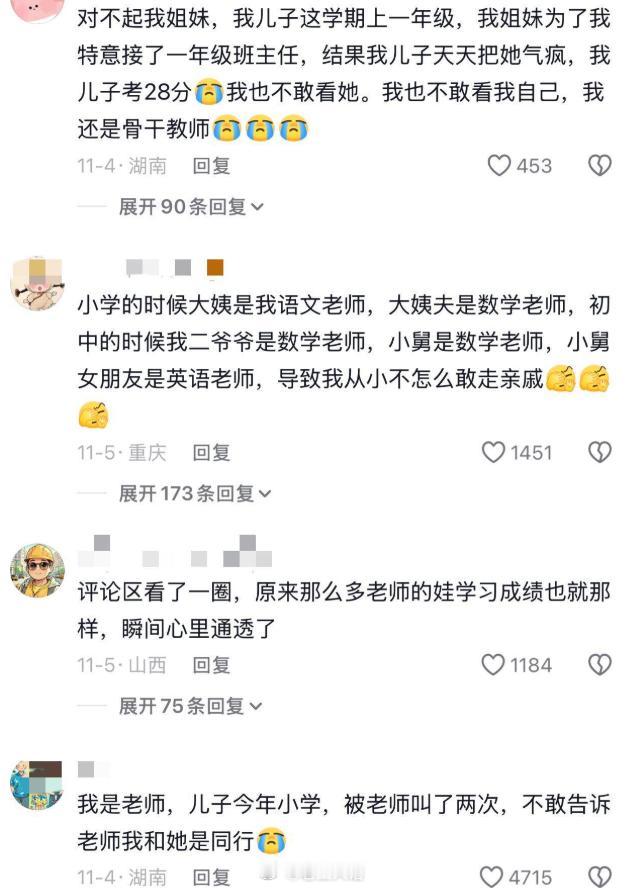626x888 pixels.
Task: Open blurred username above 评论区看了一圈 comment
Action: (176, 552)
